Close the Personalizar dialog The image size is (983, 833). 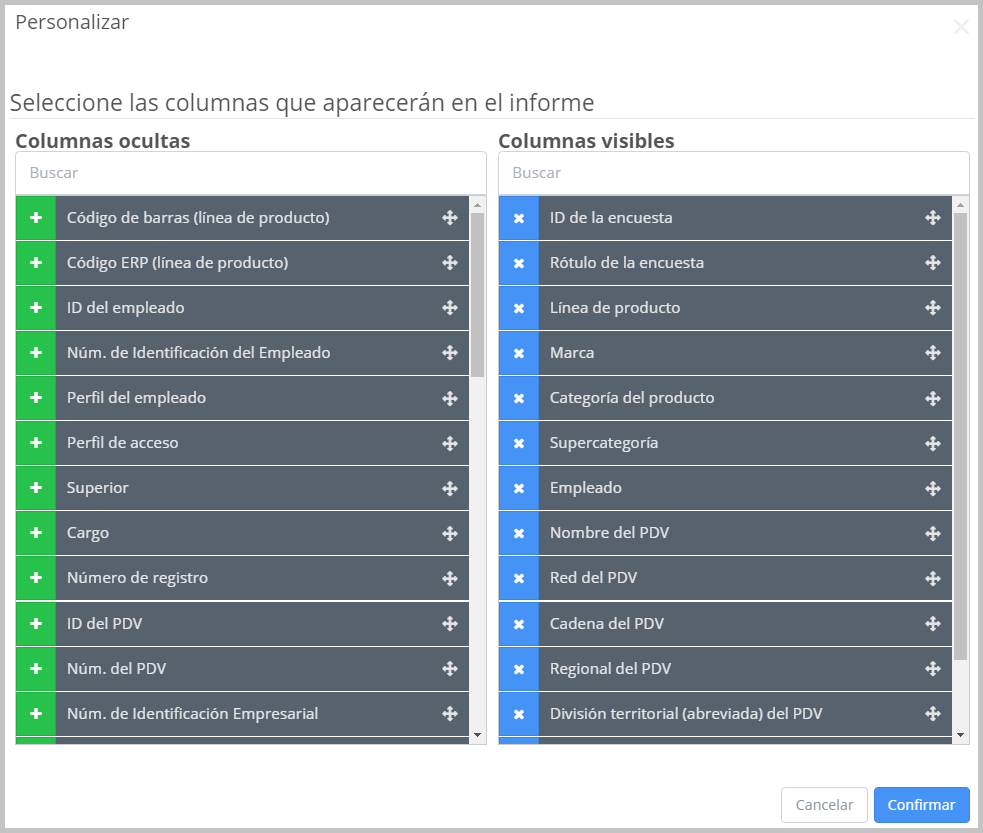pos(960,27)
